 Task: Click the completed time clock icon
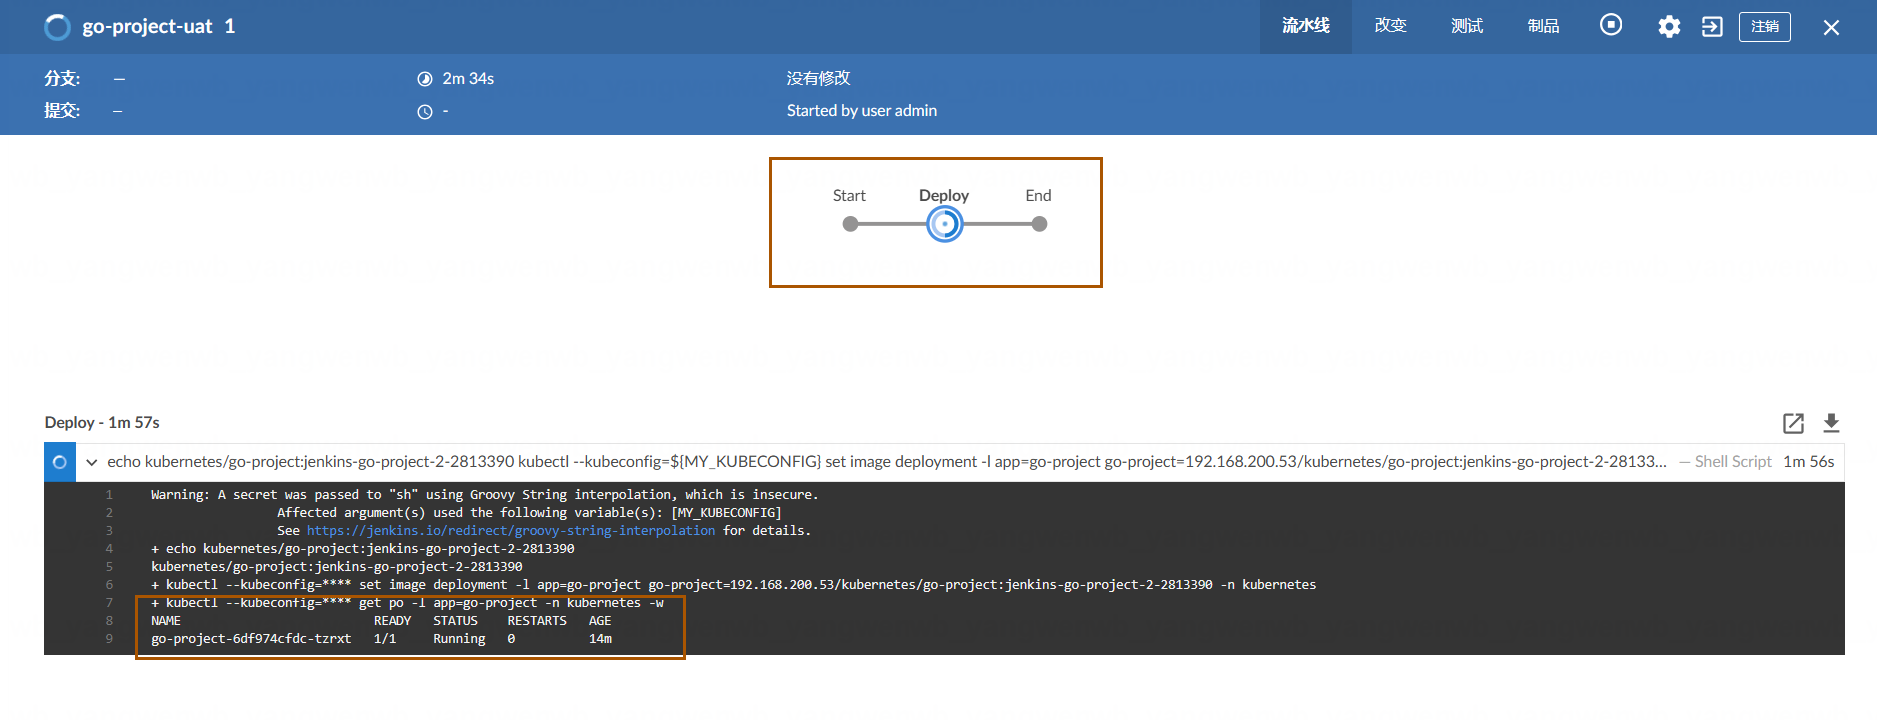425,112
